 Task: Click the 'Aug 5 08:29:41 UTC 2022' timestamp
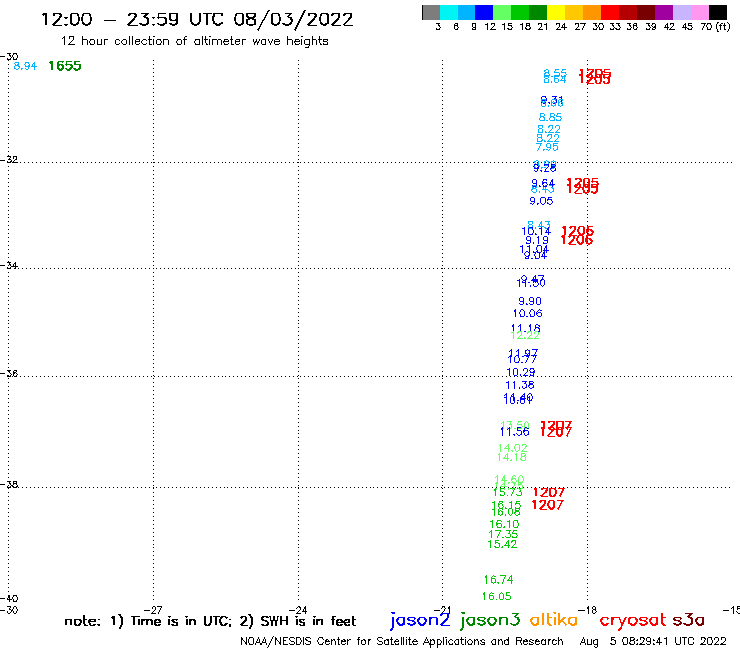point(653,642)
